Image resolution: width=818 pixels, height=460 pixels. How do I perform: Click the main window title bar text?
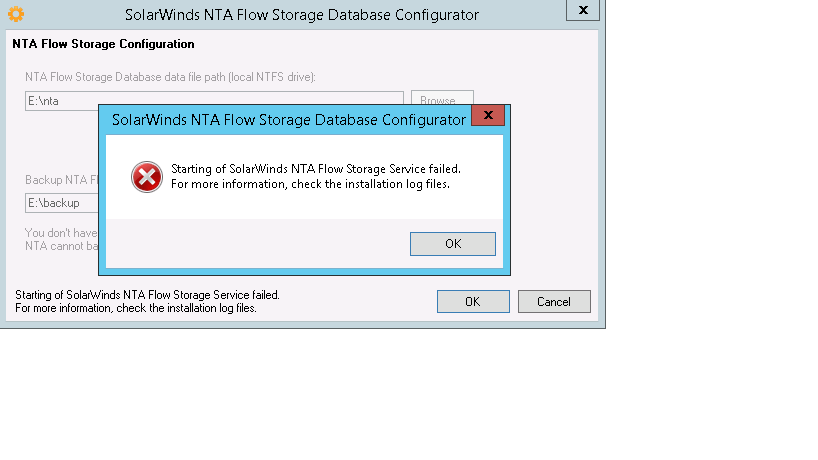[302, 15]
